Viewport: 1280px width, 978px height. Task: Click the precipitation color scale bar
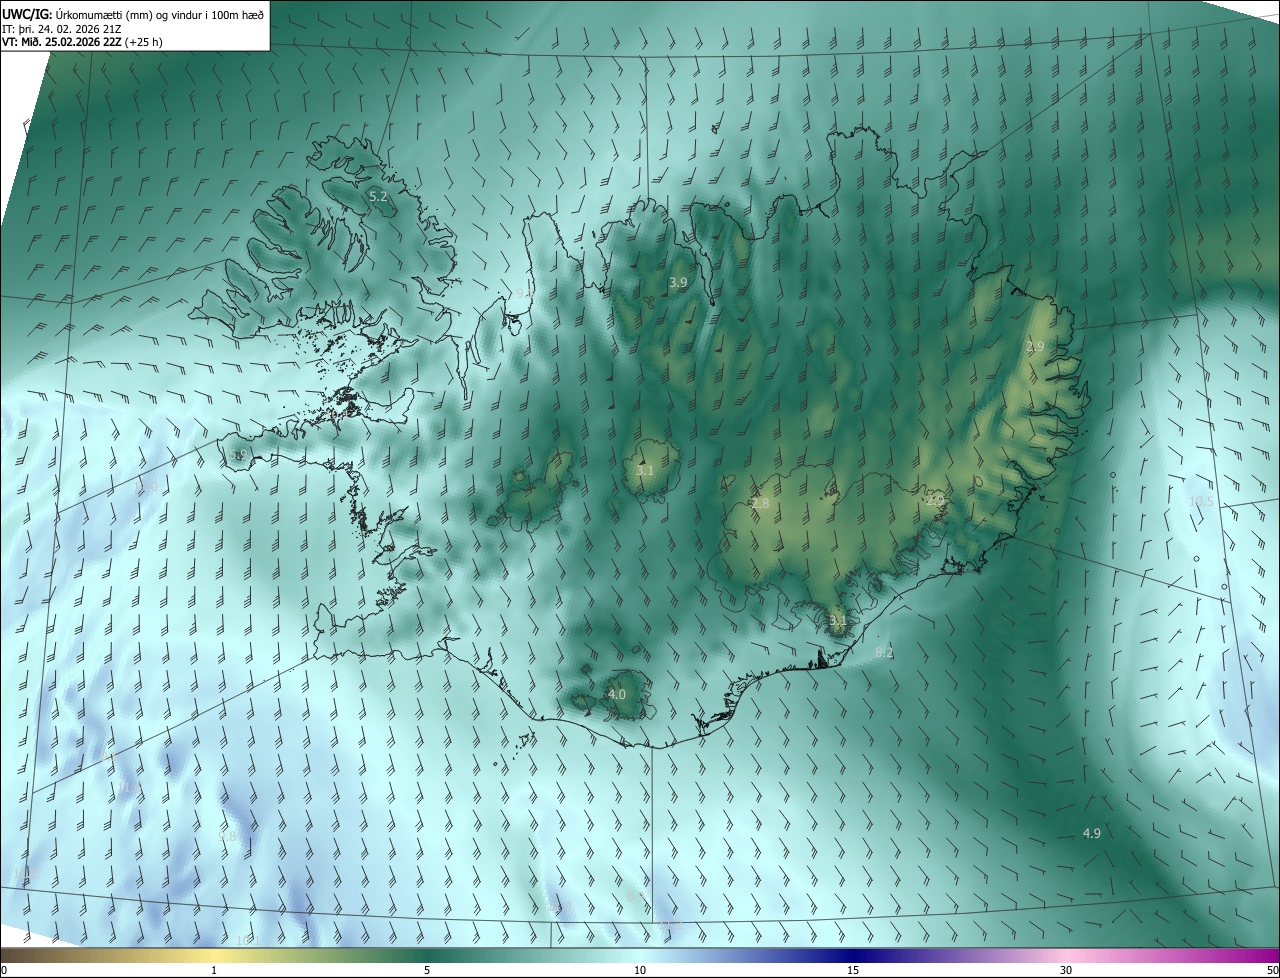point(640,956)
